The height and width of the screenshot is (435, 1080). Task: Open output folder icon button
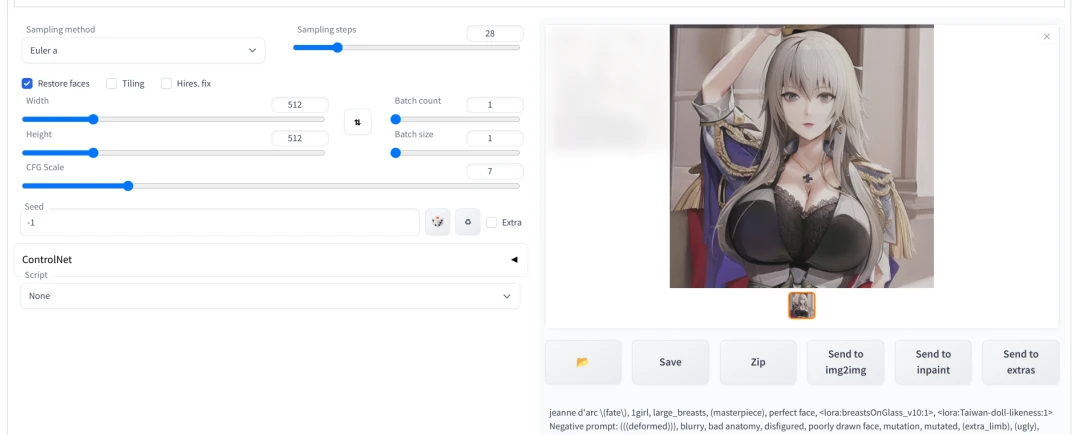point(583,362)
